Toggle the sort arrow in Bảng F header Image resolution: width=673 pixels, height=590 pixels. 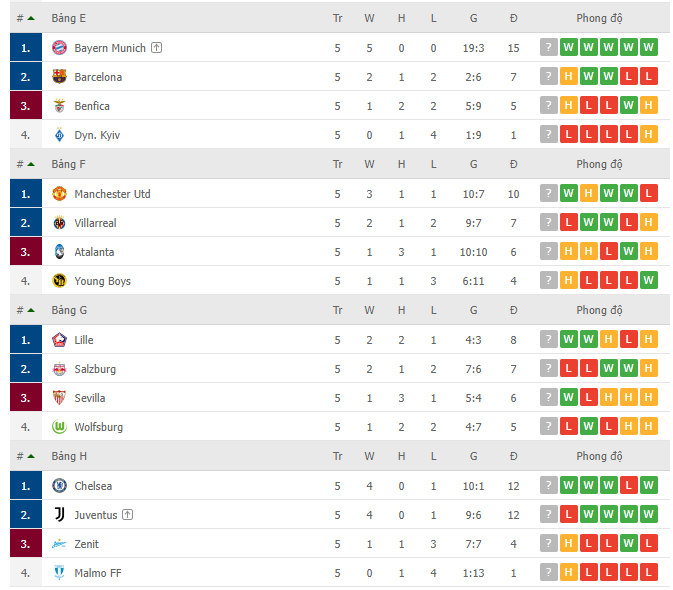pyautogui.click(x=31, y=164)
